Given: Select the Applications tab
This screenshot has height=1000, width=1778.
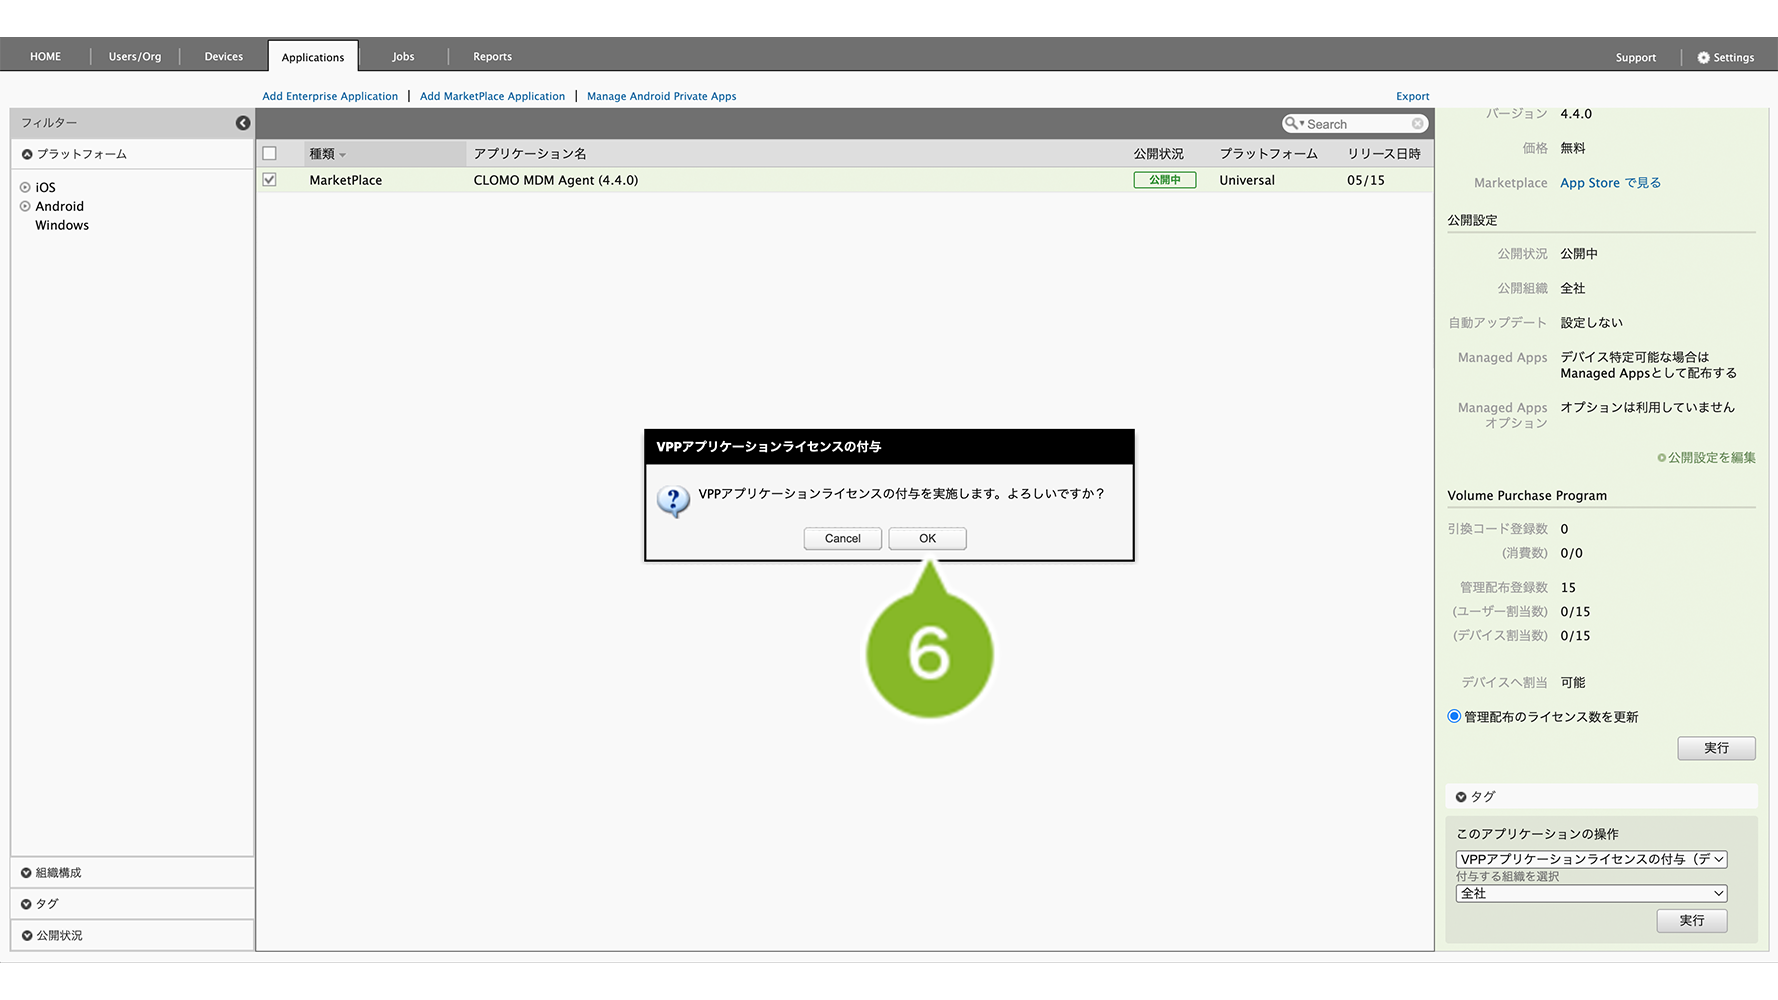Looking at the screenshot, I should point(313,57).
